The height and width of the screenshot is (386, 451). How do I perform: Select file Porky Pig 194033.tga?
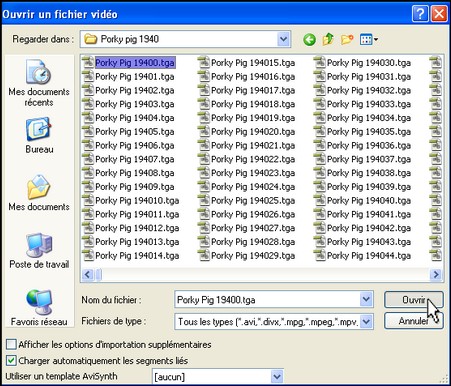369,104
